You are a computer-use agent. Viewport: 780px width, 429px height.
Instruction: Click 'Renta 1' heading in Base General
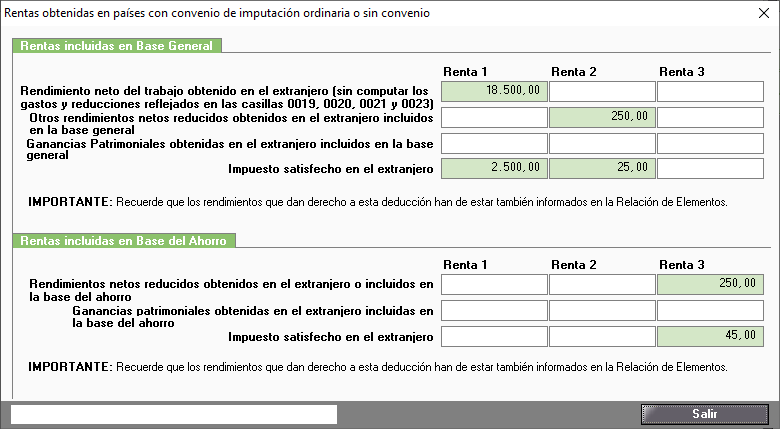point(465,72)
